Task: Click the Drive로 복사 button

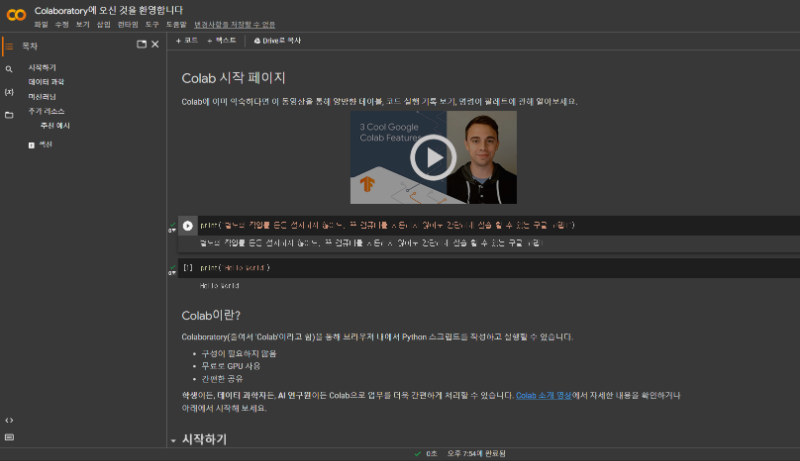Action: [x=278, y=40]
